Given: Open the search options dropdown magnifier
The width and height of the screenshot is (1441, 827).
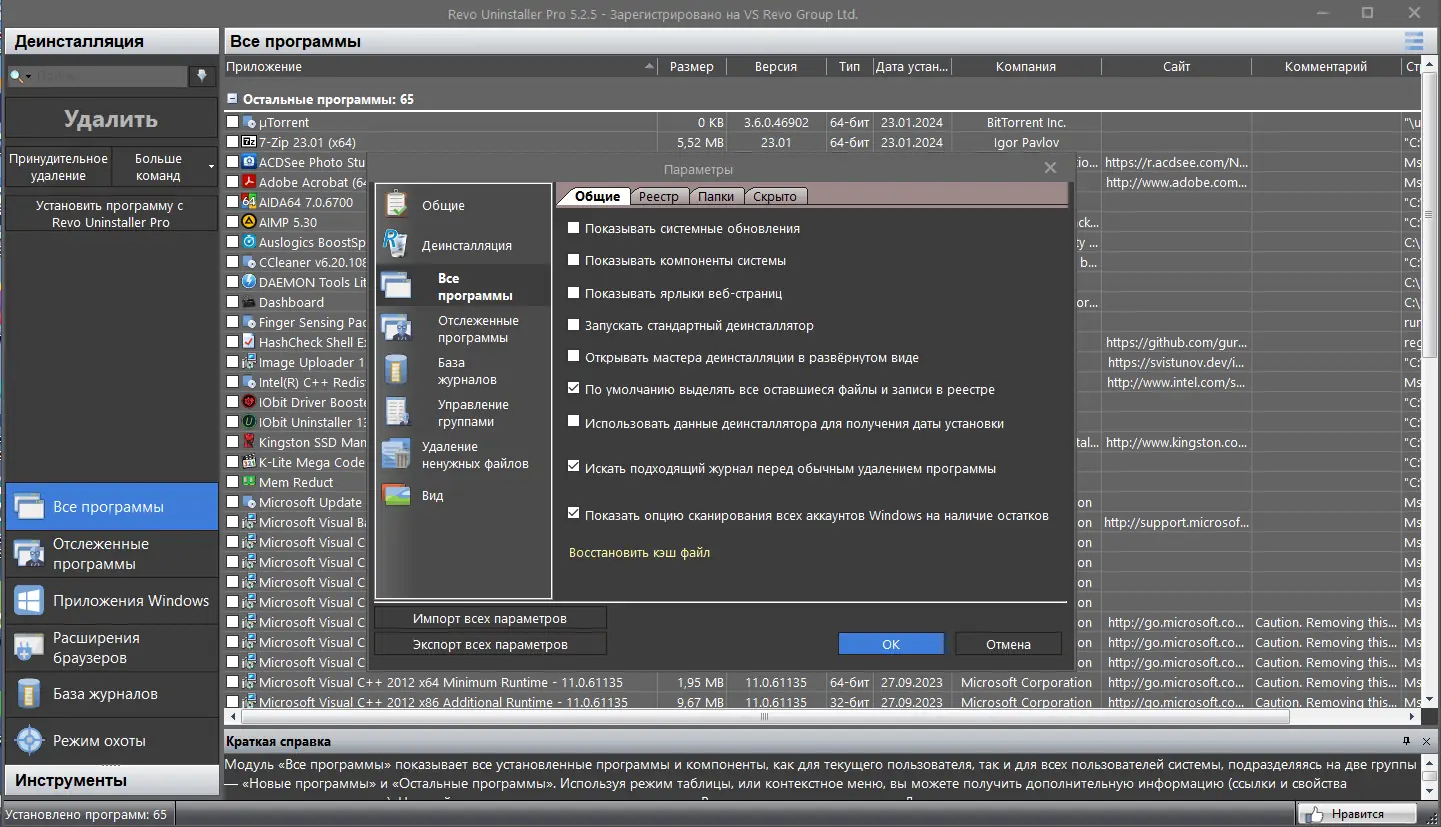Looking at the screenshot, I should tap(20, 76).
